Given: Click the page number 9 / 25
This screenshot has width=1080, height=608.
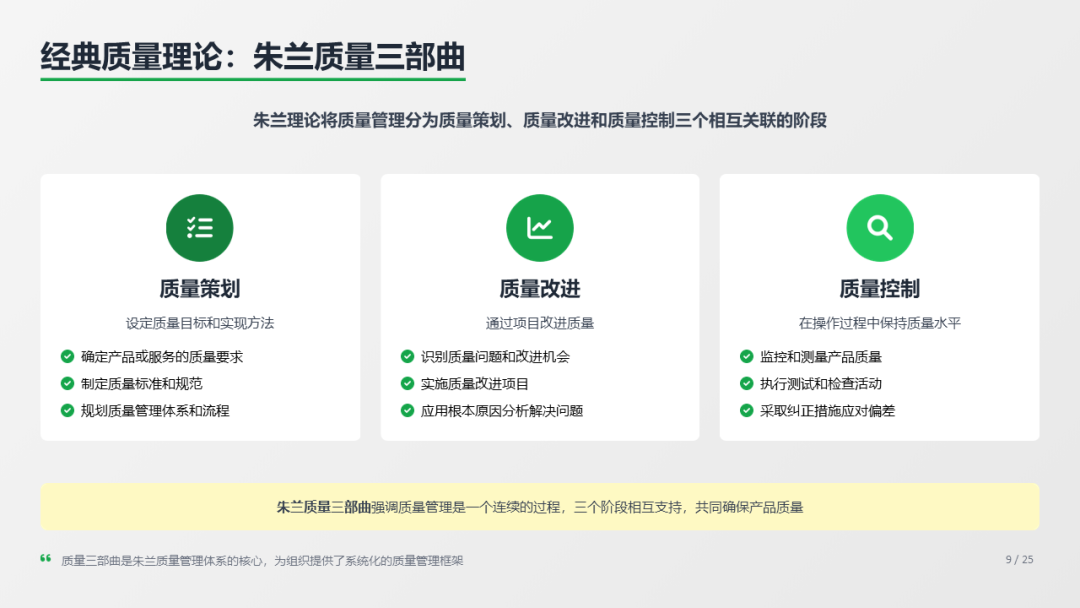Looking at the screenshot, I should click(1019, 560).
